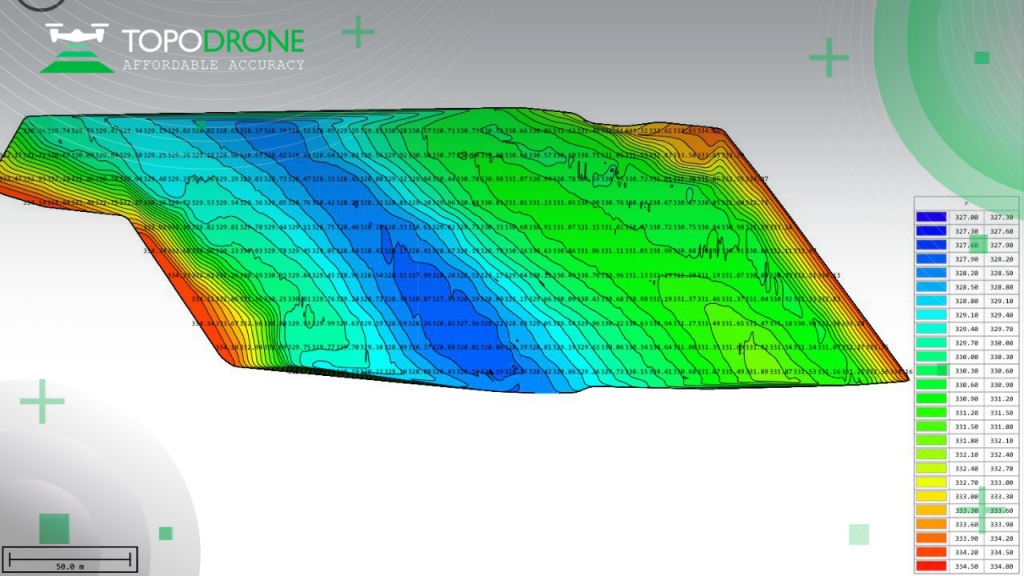This screenshot has height=576, width=1024.
Task: Click the 50.0 m scale bar
Action: (x=69, y=560)
